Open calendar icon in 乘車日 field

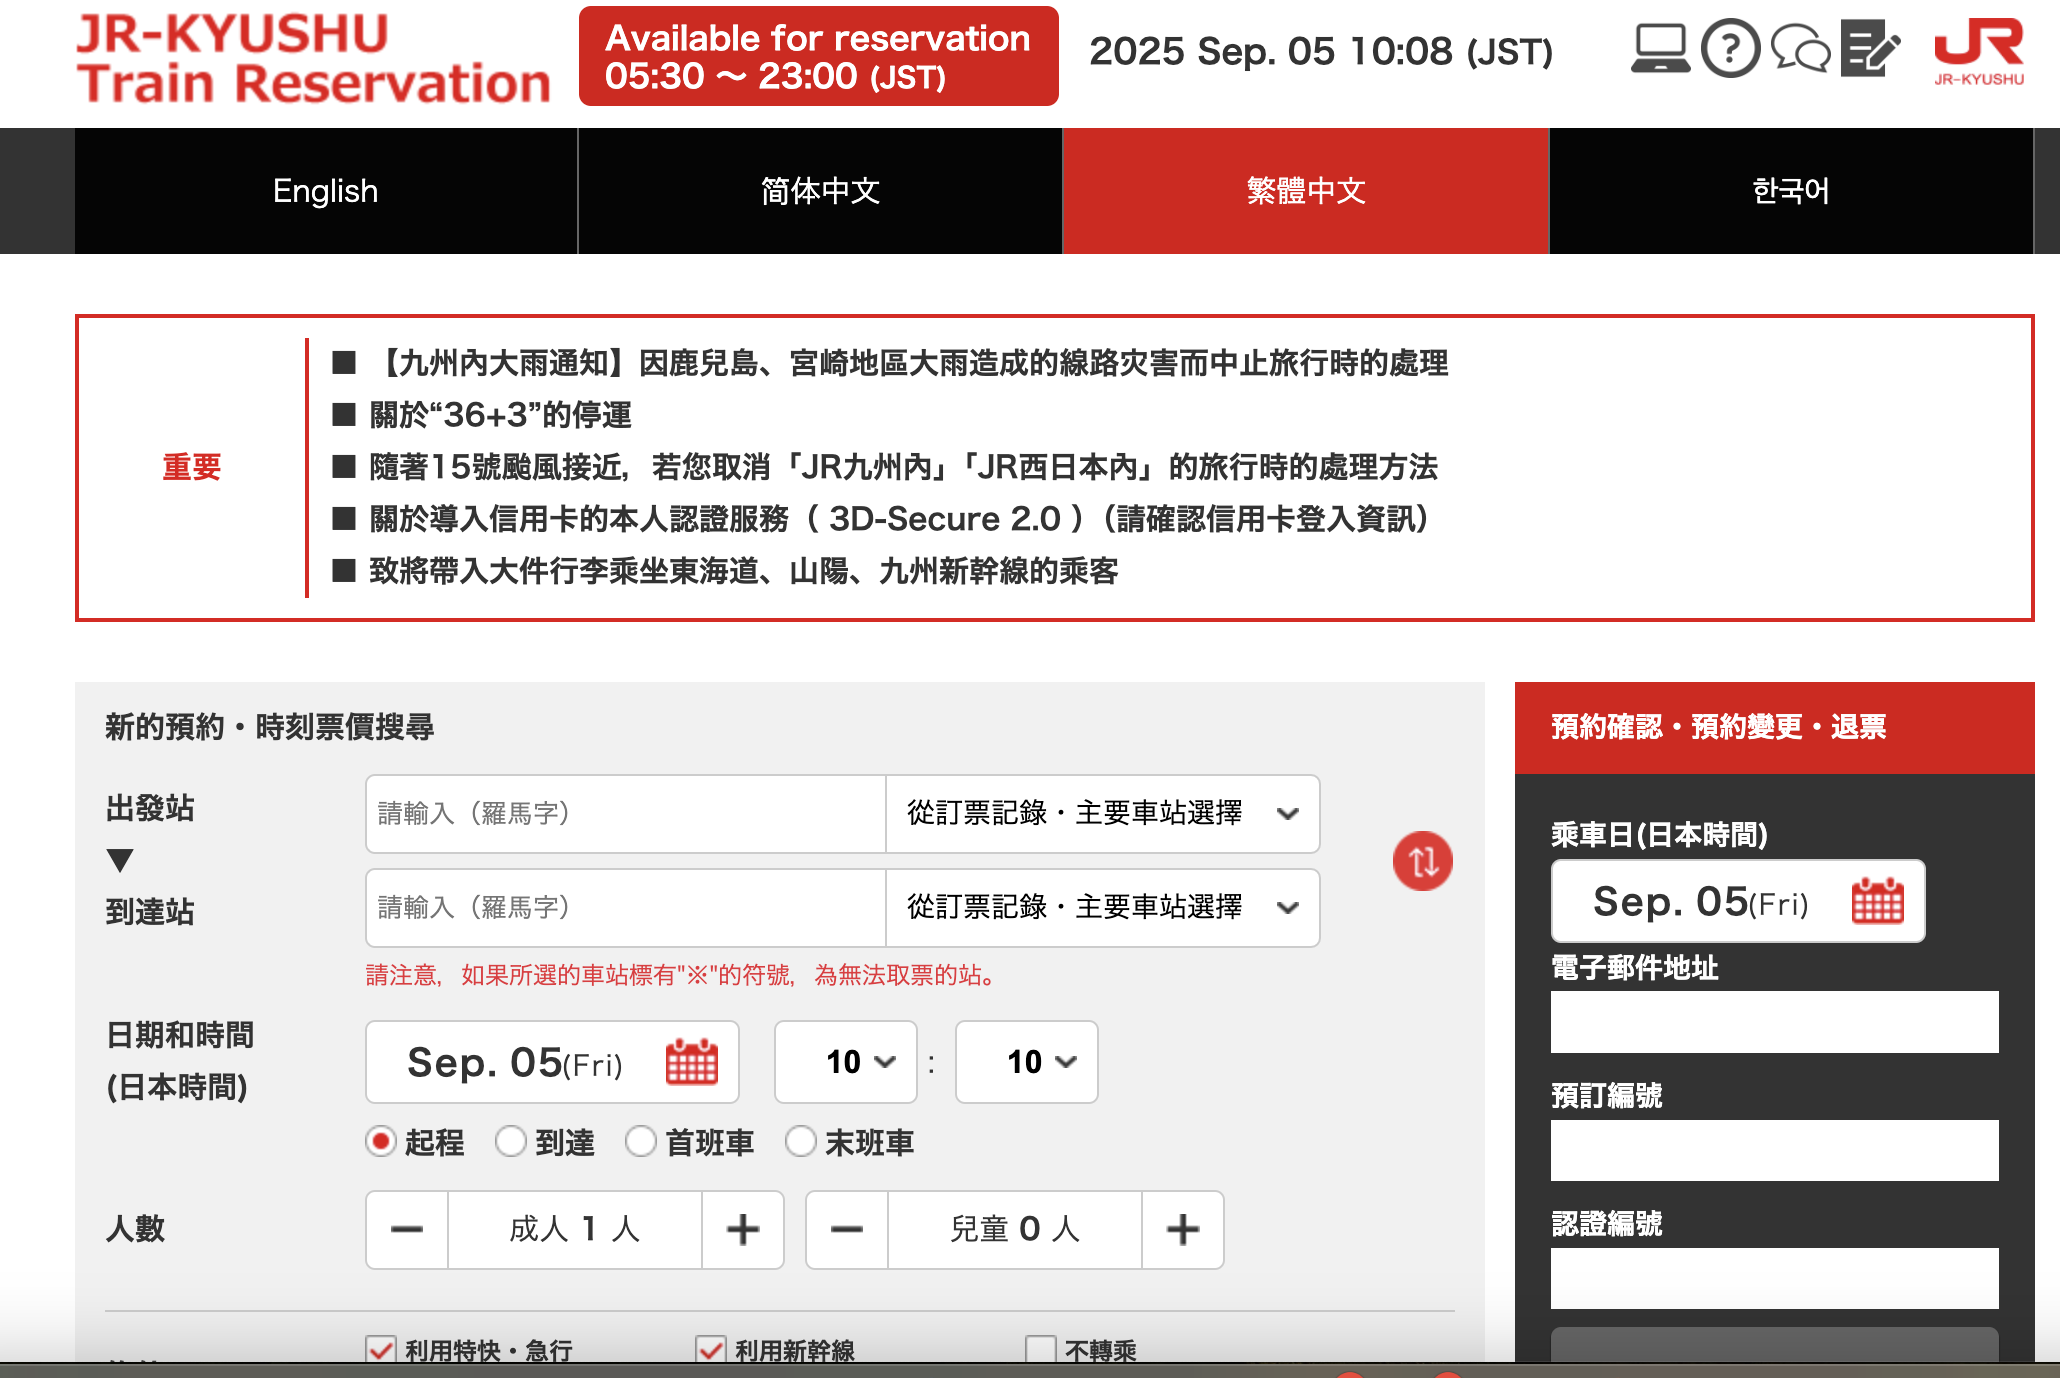click(x=1877, y=901)
